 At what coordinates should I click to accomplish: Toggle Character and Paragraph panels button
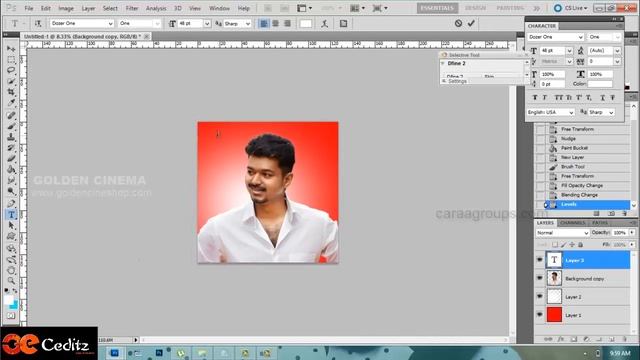343,24
